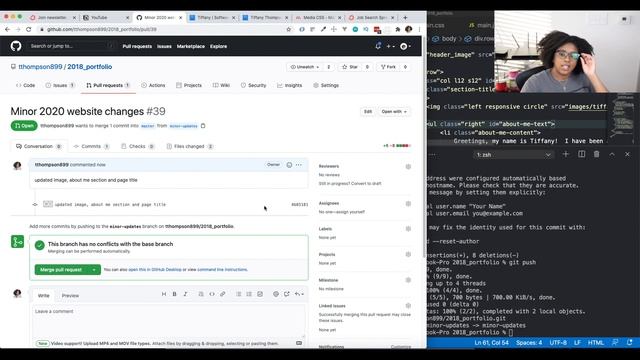Apply bold in comment editor toolbar
This screenshot has height=360, width=640.
(174, 294)
